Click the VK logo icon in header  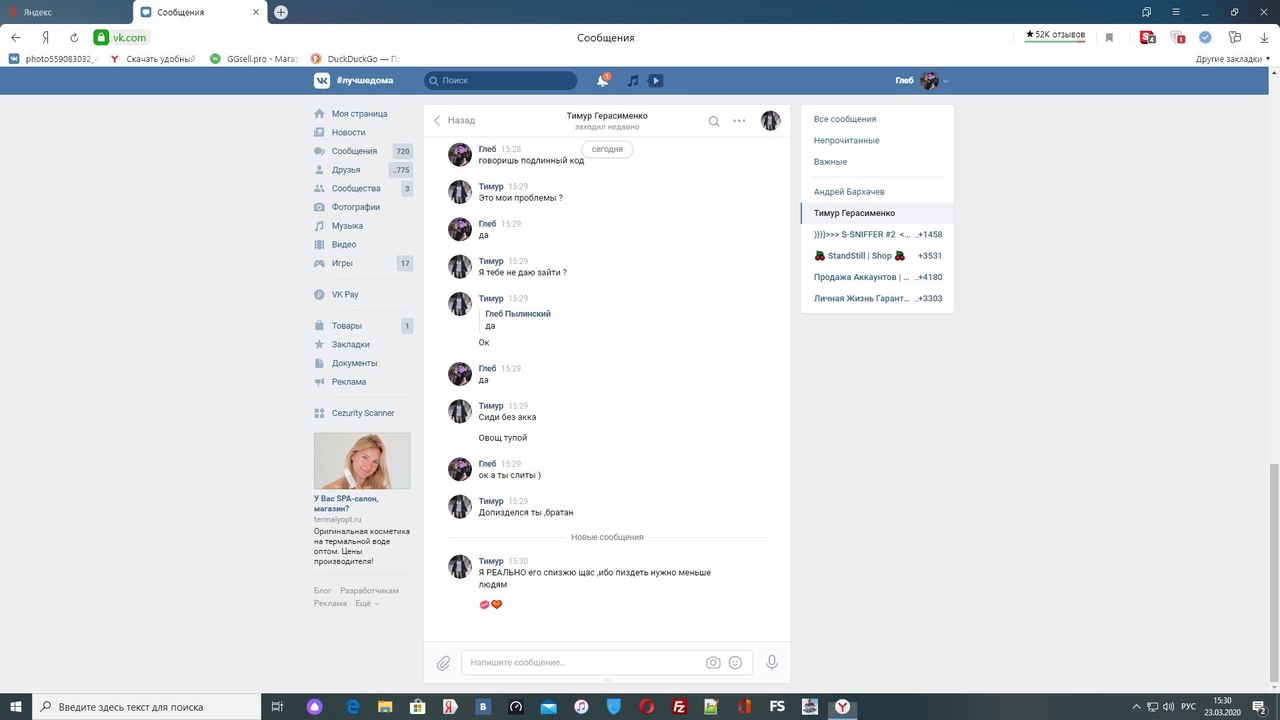(x=323, y=80)
